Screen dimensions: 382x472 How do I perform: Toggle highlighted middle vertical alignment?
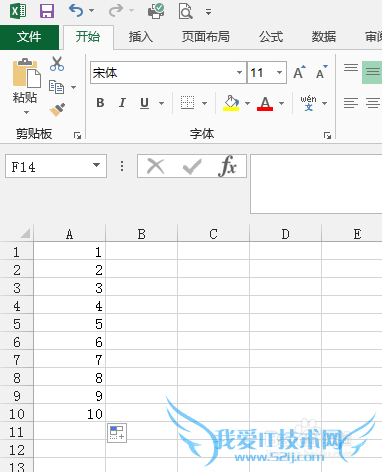pos(372,72)
